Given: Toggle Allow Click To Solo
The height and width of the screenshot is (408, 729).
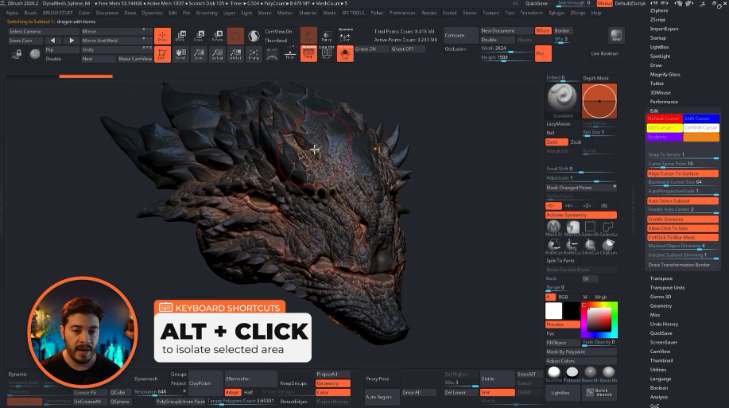Looking at the screenshot, I should (x=683, y=228).
